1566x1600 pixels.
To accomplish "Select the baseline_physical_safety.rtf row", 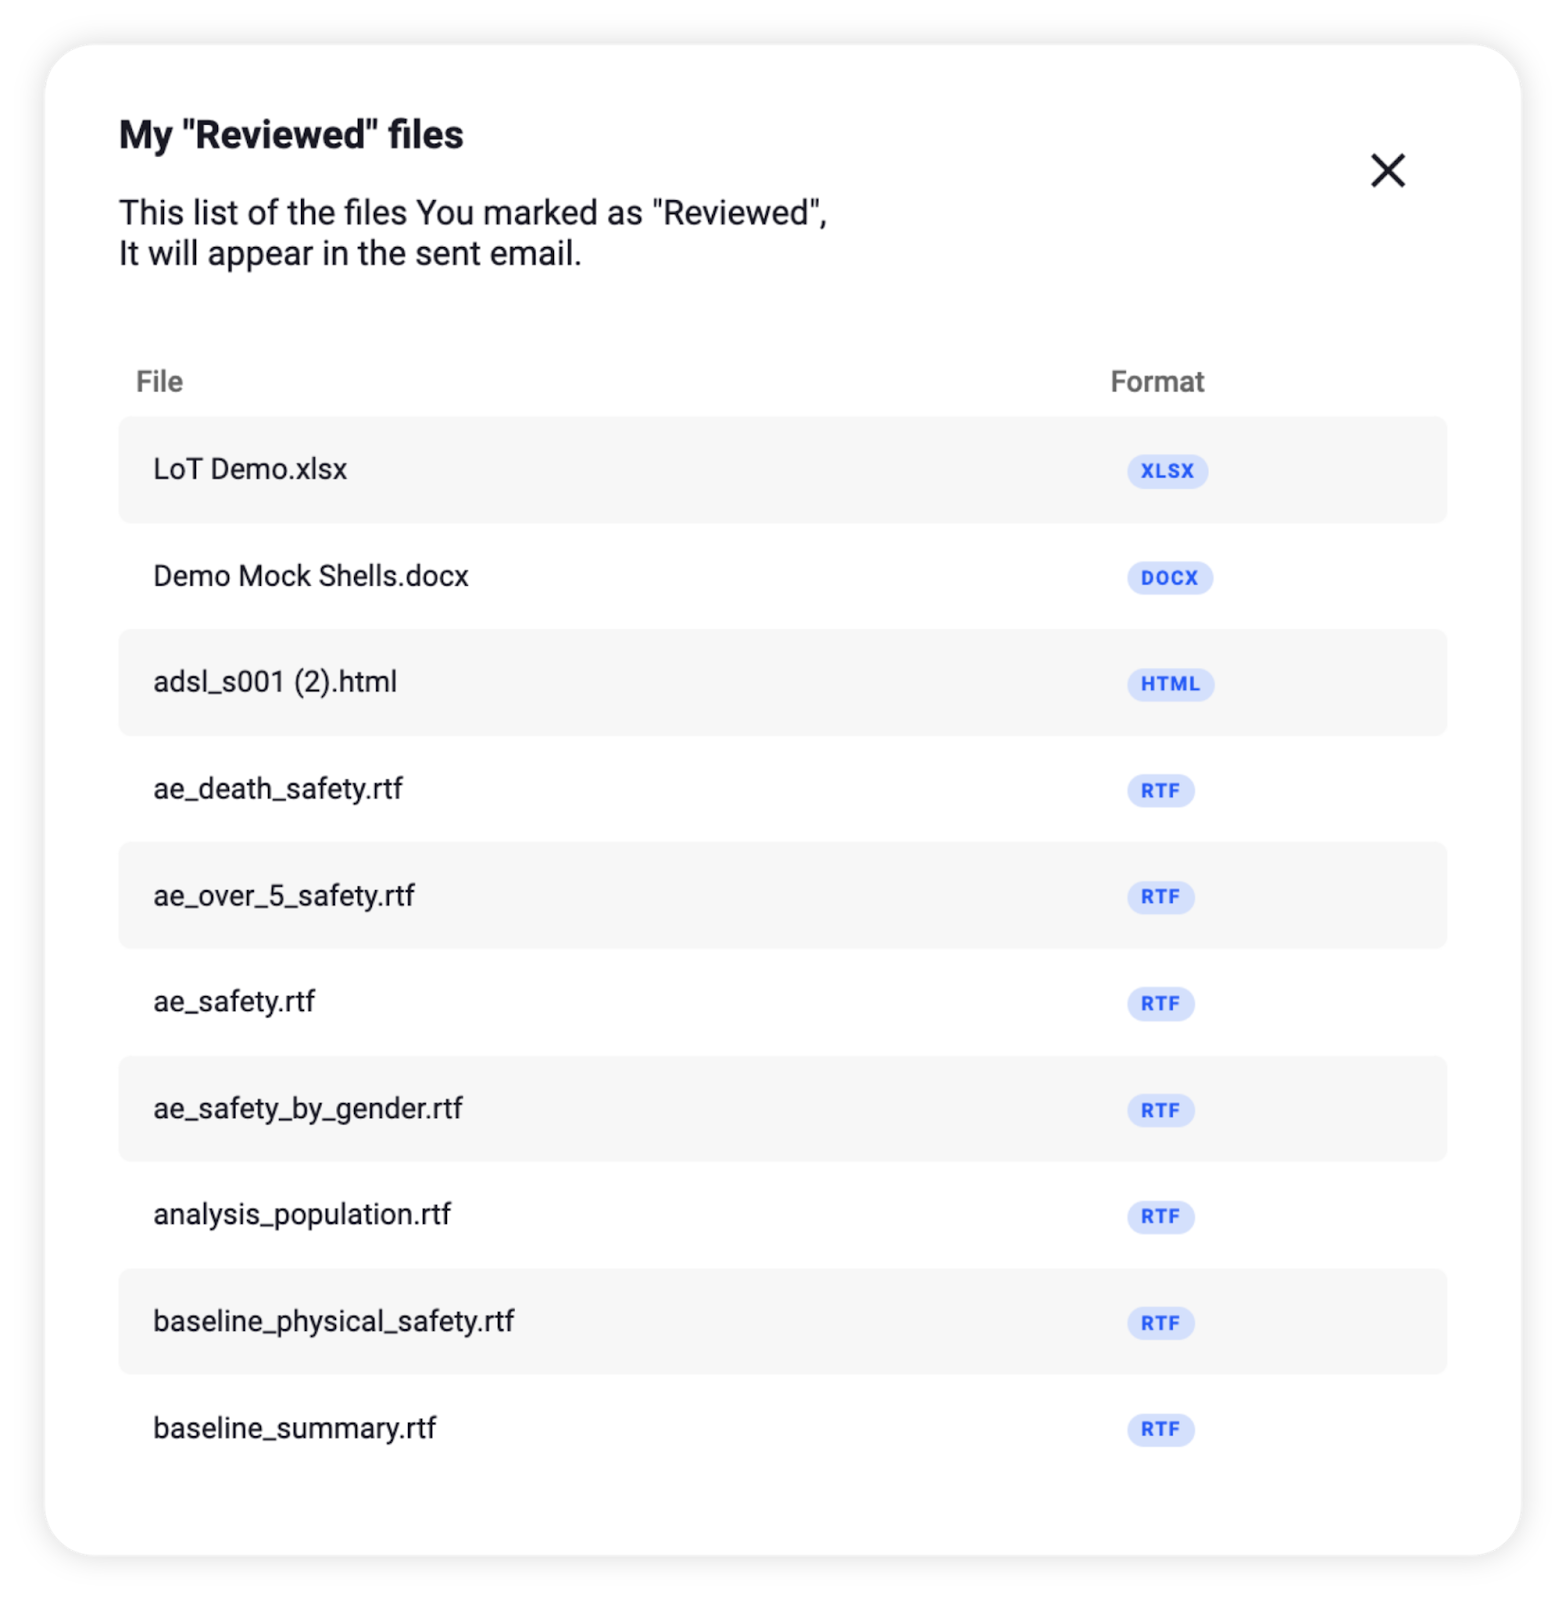I will click(x=333, y=1321).
